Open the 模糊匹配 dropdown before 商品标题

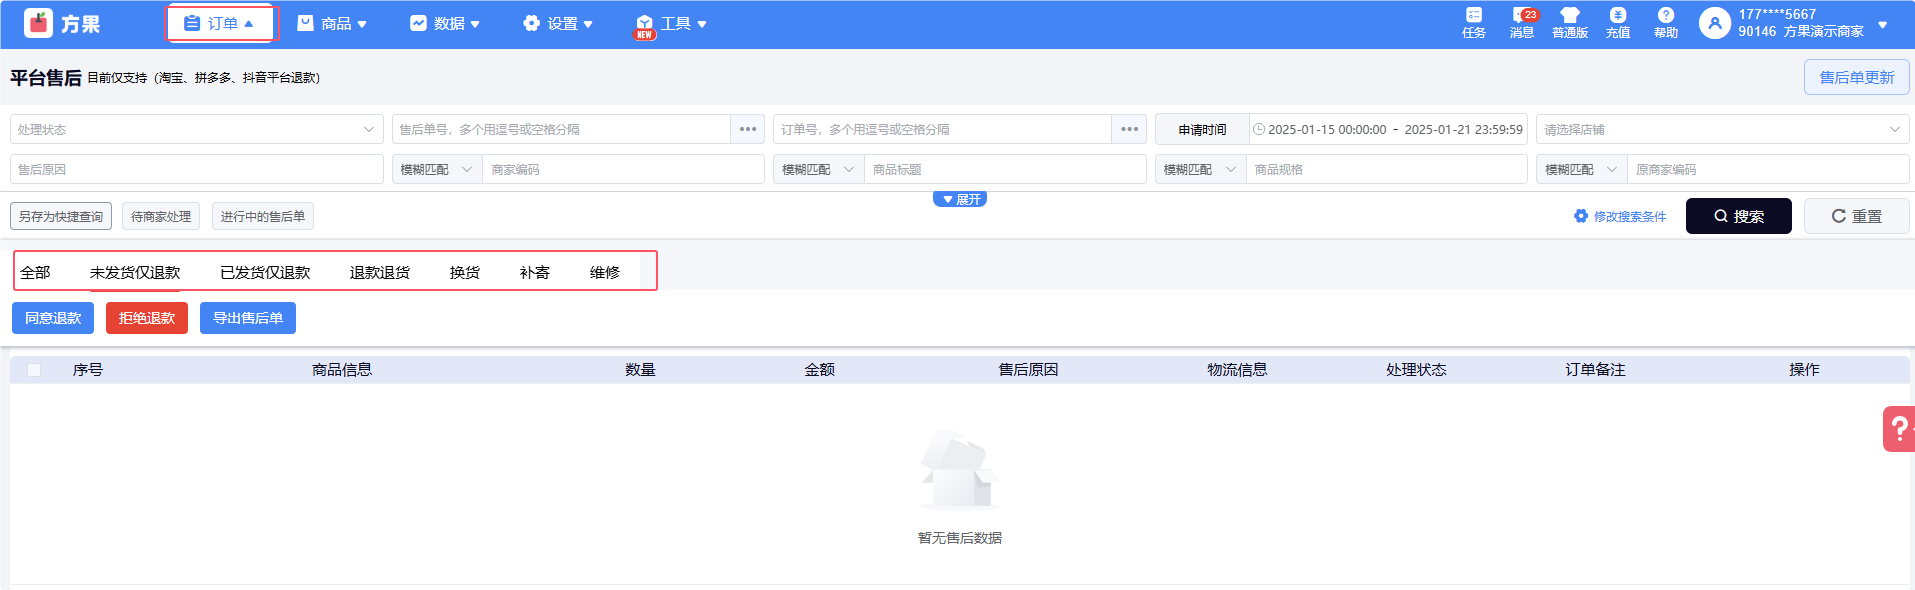click(x=817, y=169)
